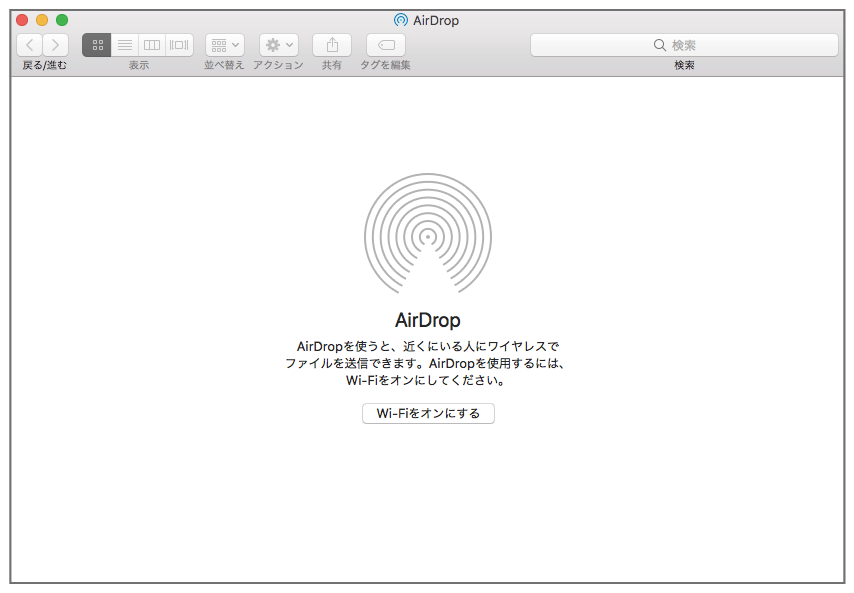Switch to list view
This screenshot has width=854, height=593.
125,45
